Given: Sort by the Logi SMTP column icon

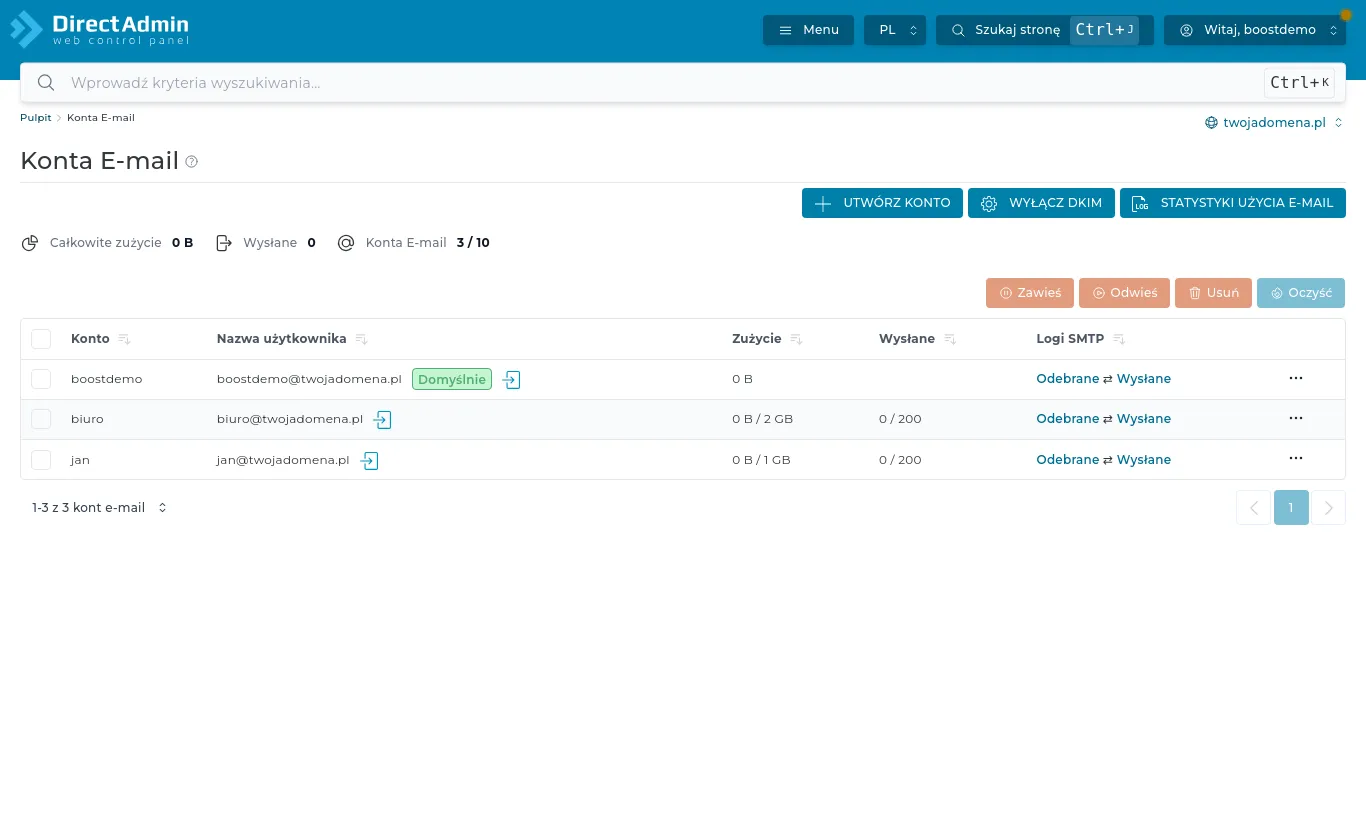Looking at the screenshot, I should 1119,339.
